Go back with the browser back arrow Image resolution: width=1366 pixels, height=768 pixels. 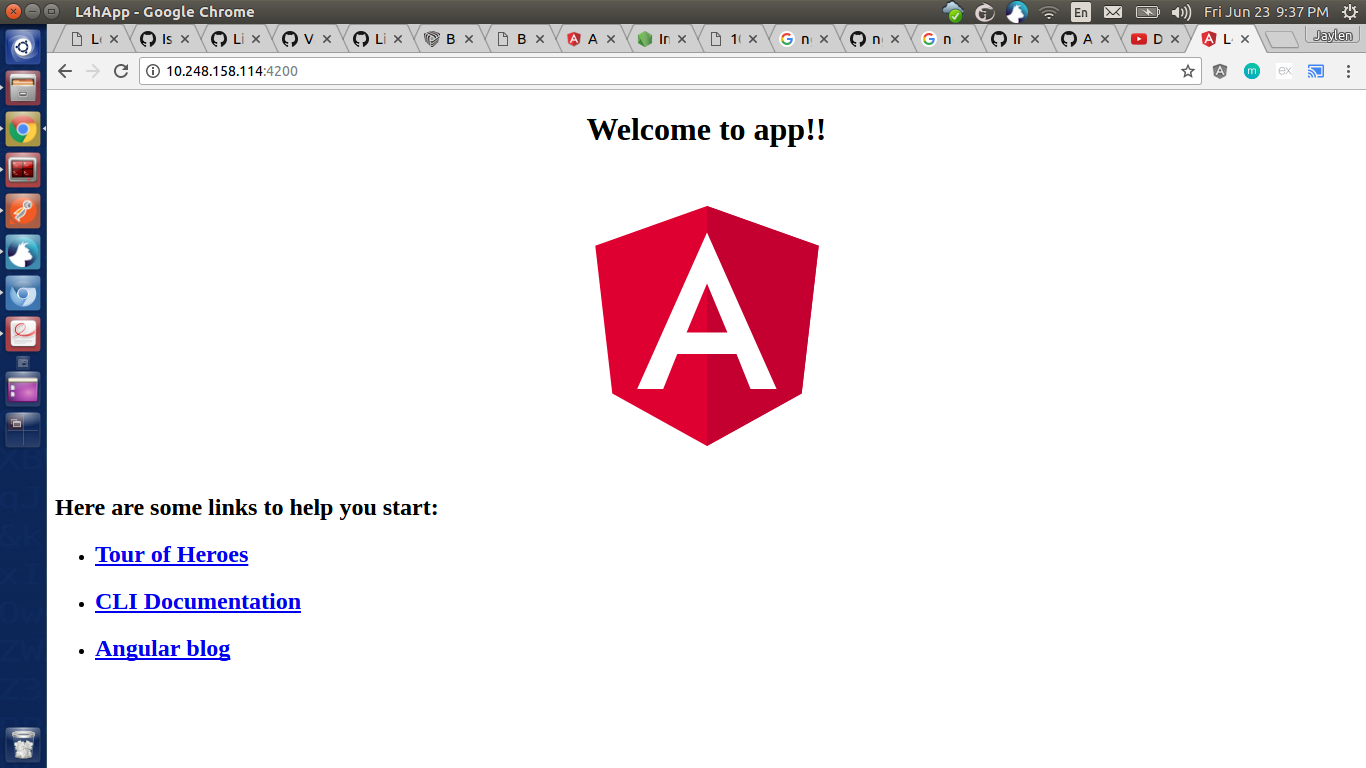click(x=65, y=71)
